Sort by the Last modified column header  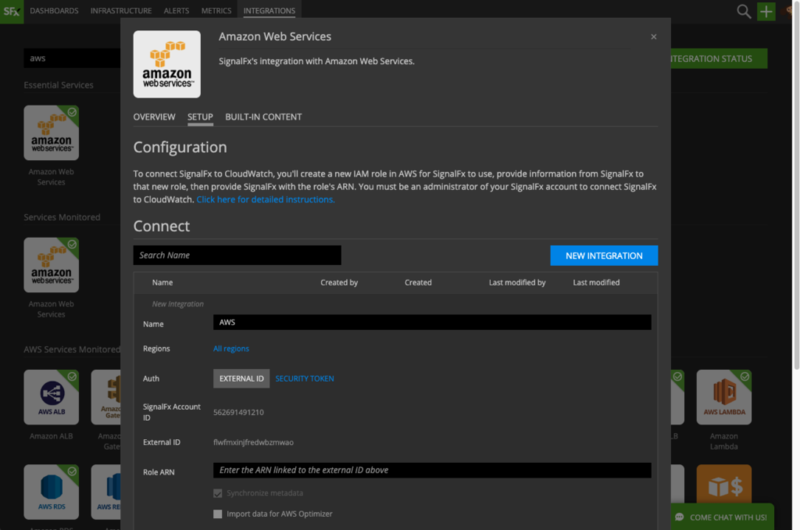click(x=596, y=283)
